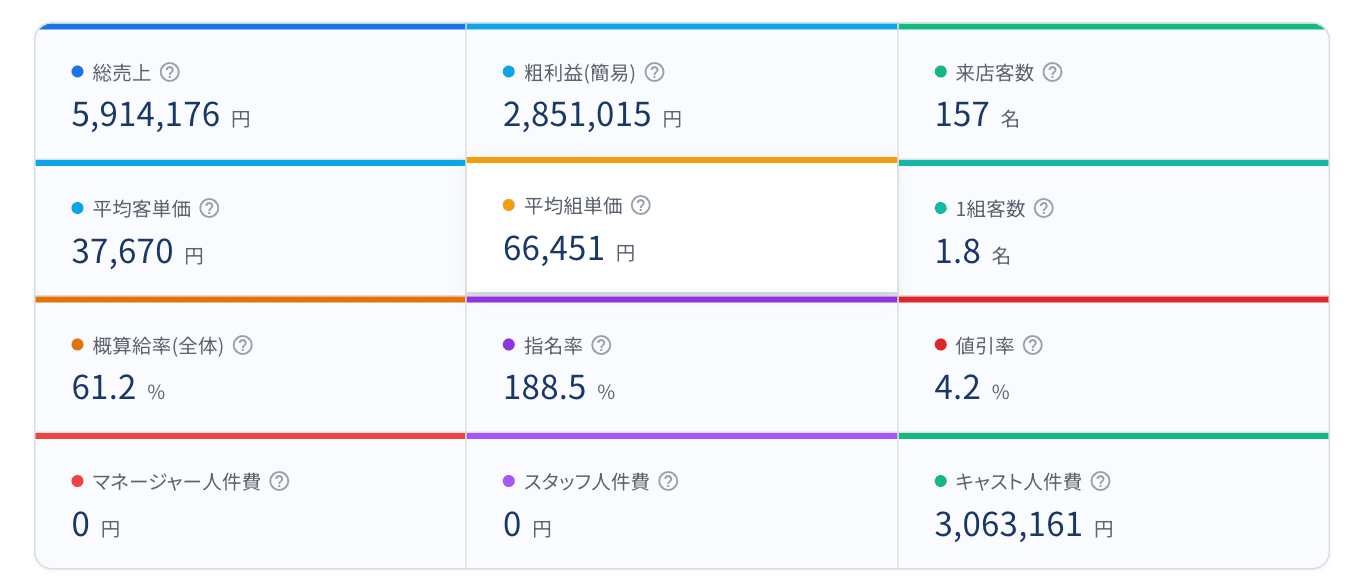Image resolution: width=1352 pixels, height=586 pixels.
Task: Select the 平均組単価 highlighted metric card
Action: point(683,226)
